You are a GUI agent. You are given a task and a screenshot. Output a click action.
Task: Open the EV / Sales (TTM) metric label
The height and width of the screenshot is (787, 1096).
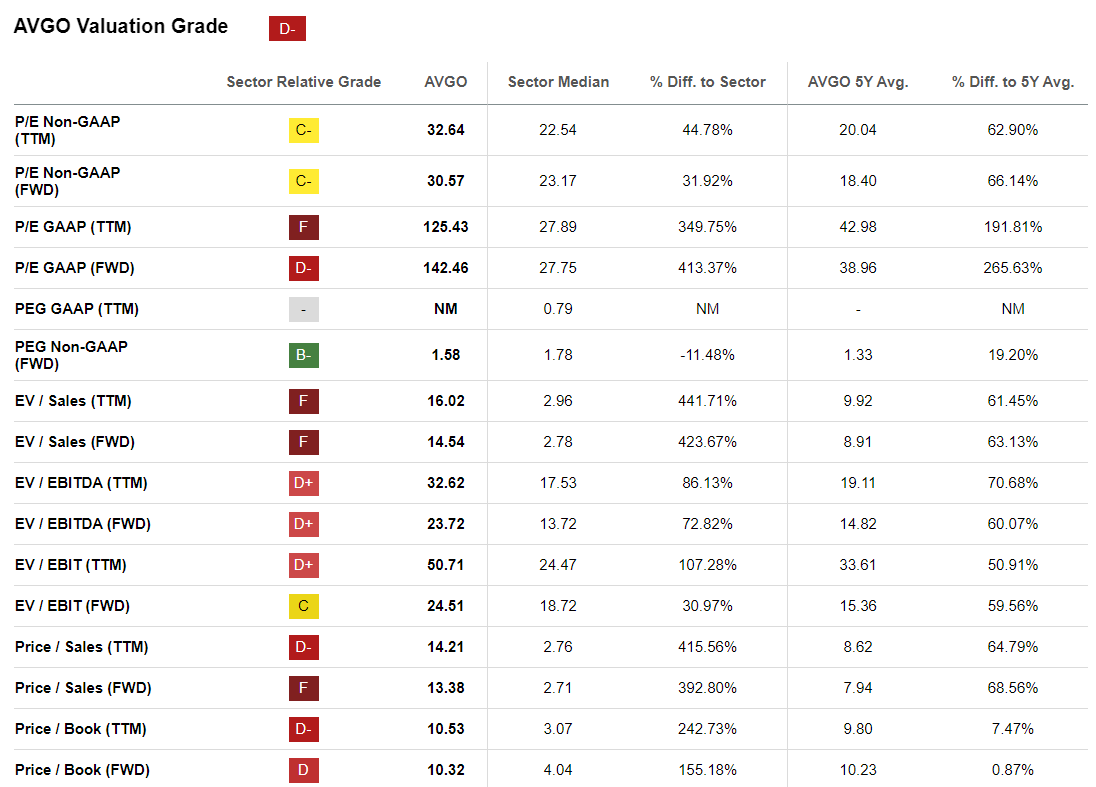[x=73, y=401]
